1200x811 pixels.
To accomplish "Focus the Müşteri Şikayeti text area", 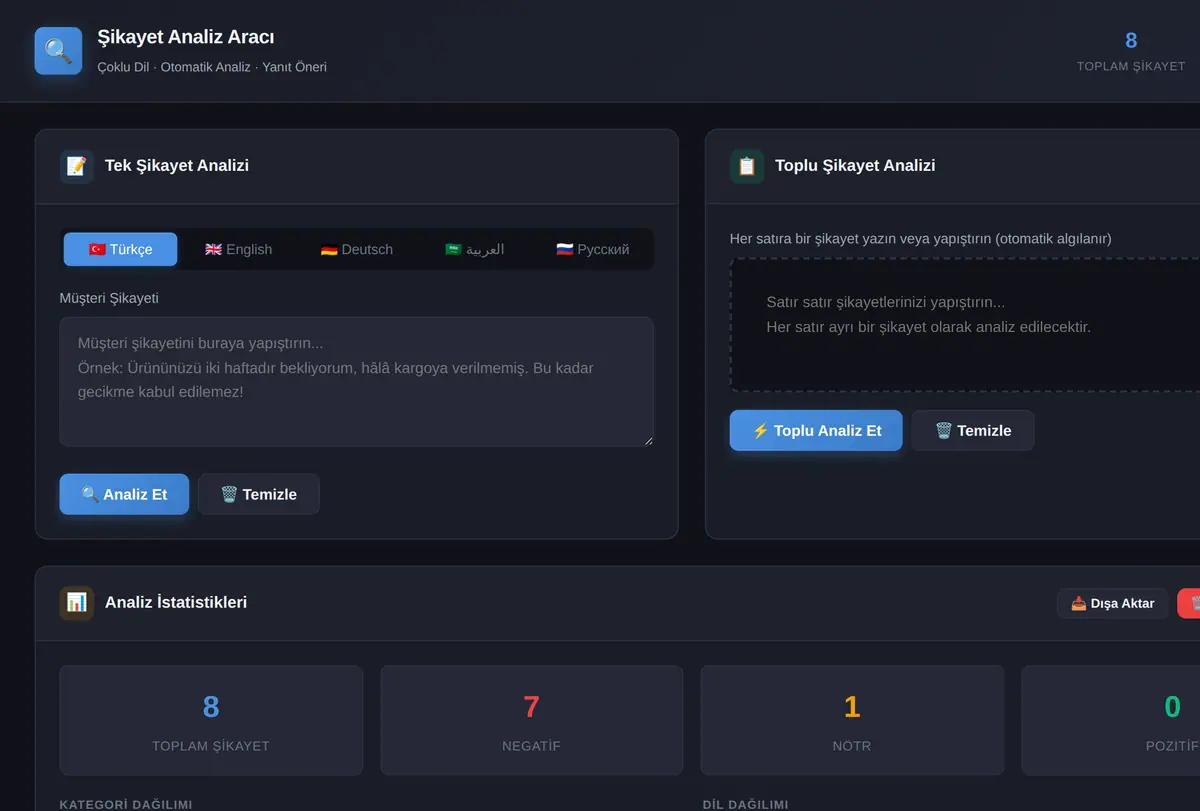I will (x=356, y=382).
